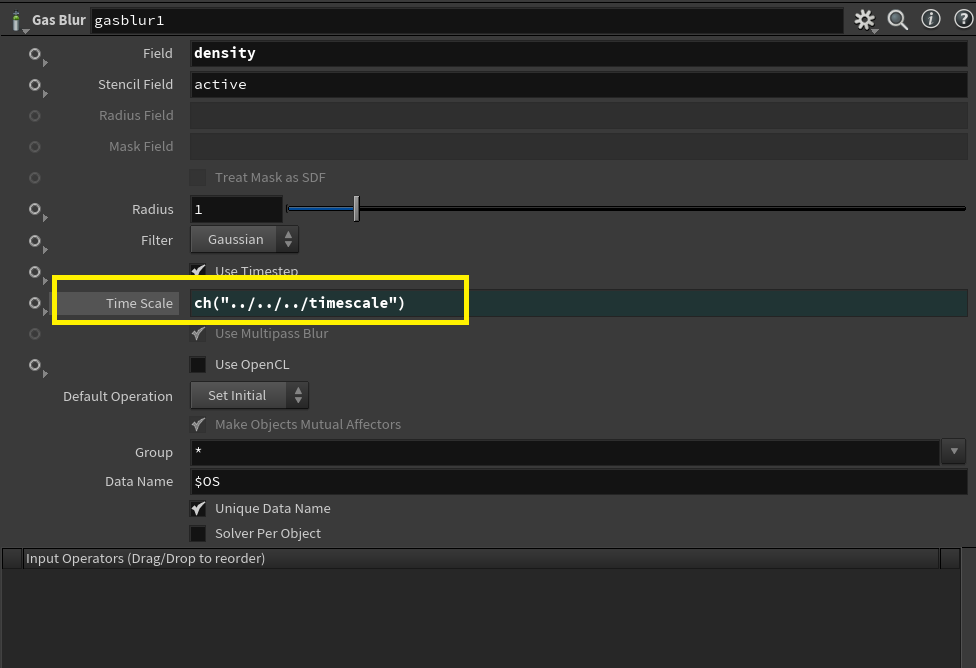Open the action menu beside Radius
Viewport: 976px width, 668px height.
tap(37, 211)
